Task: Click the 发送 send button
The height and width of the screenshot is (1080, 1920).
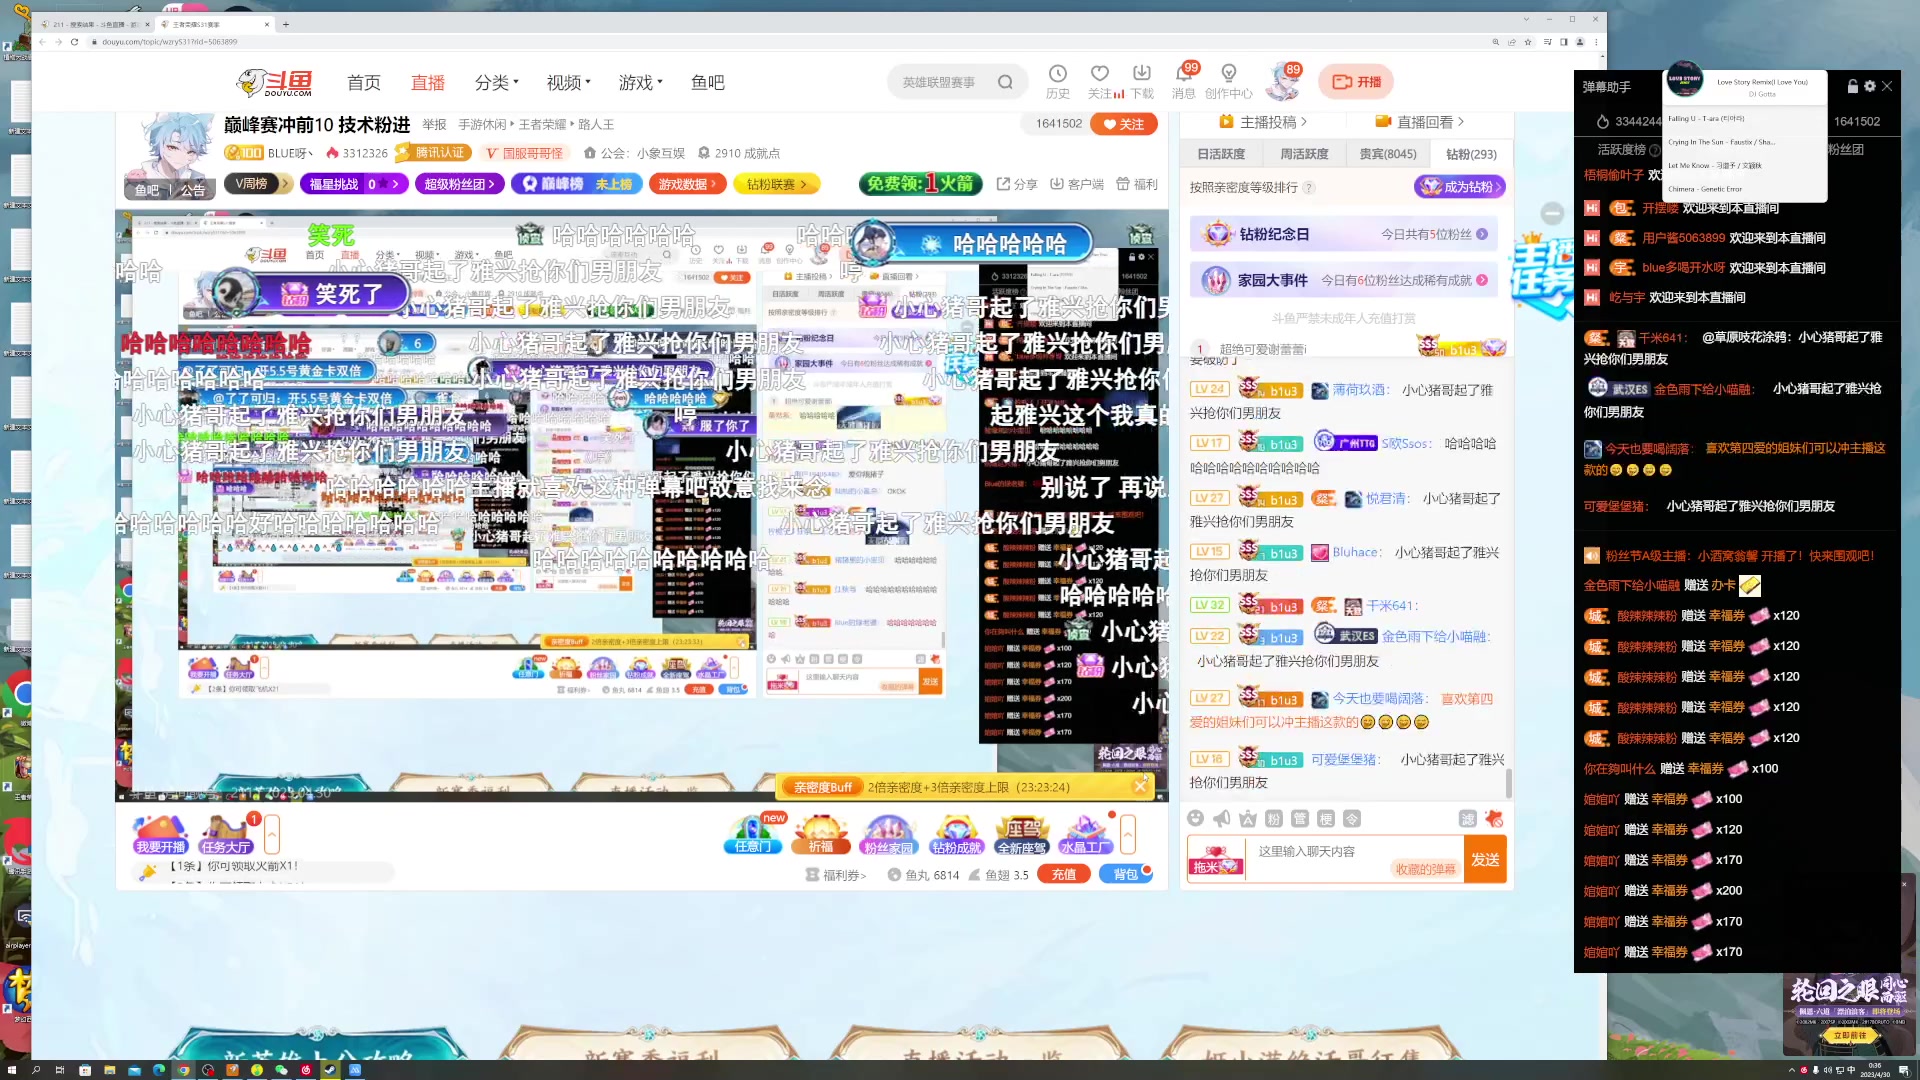Action: [1485, 860]
